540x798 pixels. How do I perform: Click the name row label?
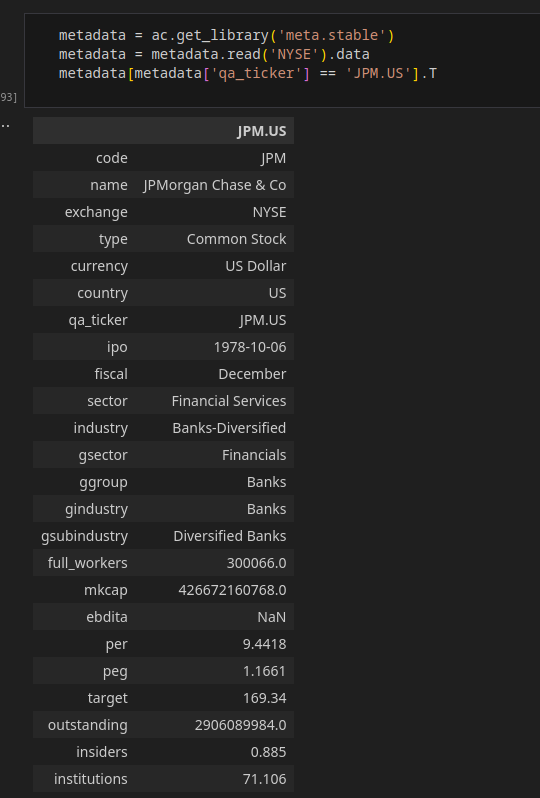point(109,185)
